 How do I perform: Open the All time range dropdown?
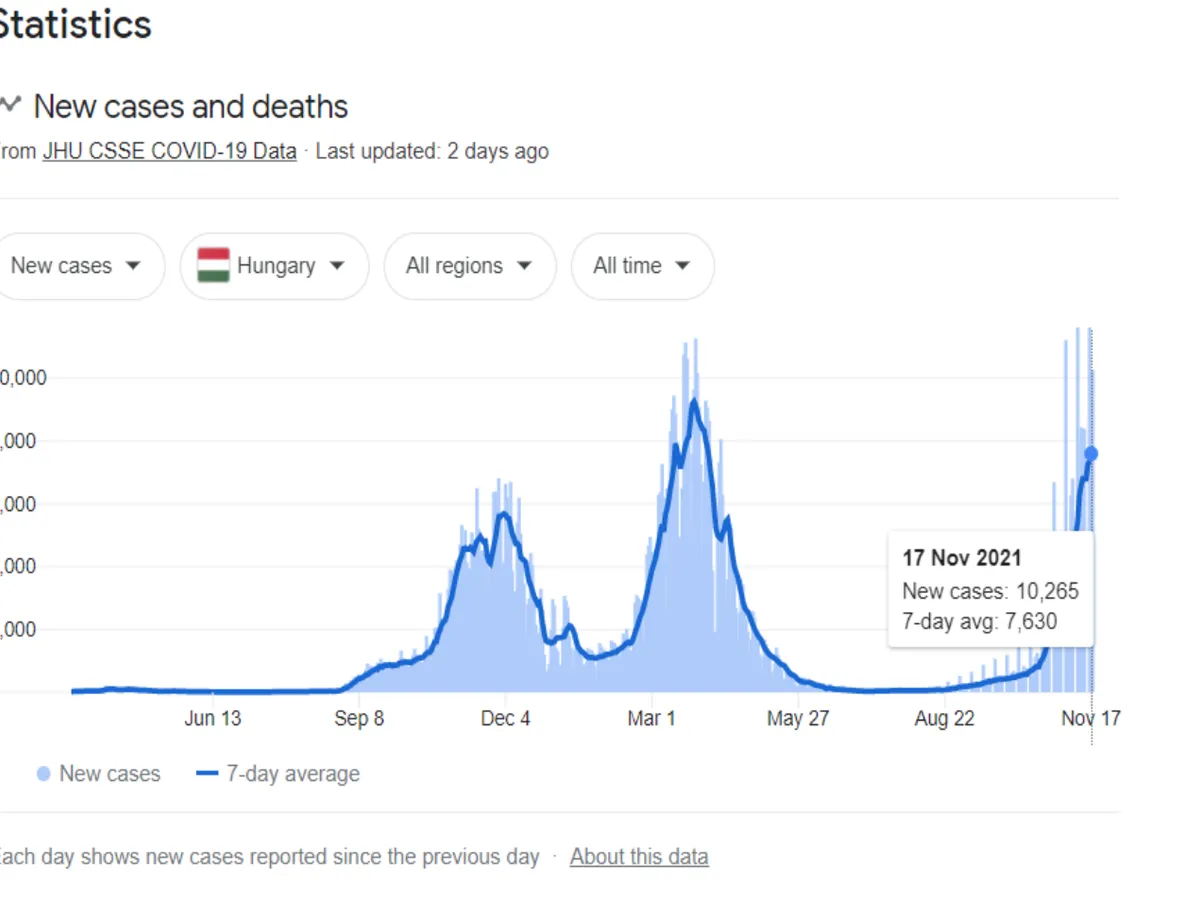[642, 266]
